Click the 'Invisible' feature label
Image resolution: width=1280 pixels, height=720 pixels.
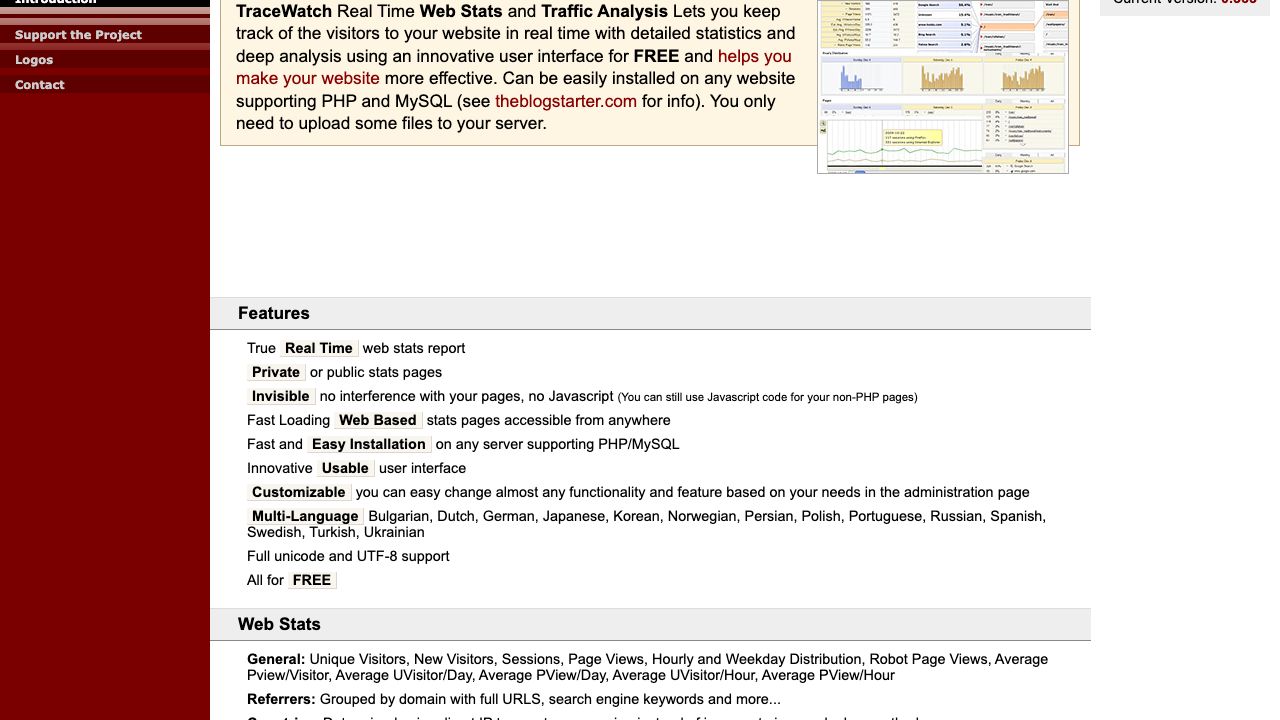(281, 396)
